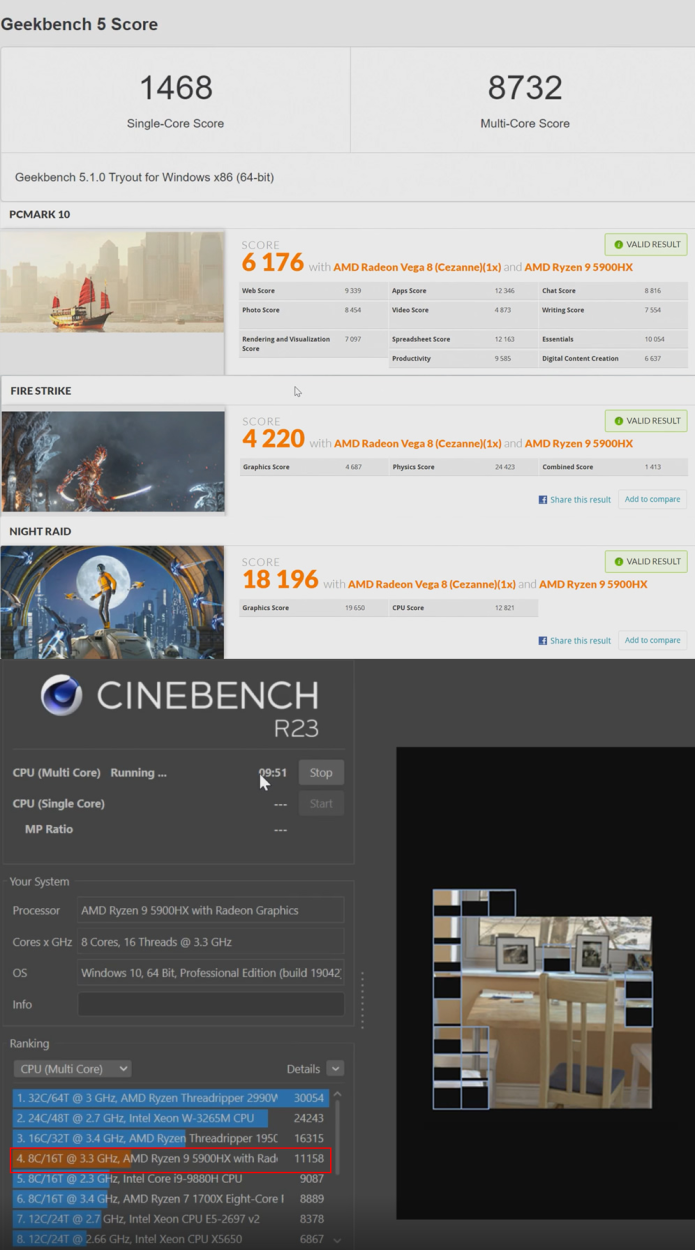Select Intel Core i9-9880H ranking entry
Viewport: 695px width, 1250px height.
172,1179
